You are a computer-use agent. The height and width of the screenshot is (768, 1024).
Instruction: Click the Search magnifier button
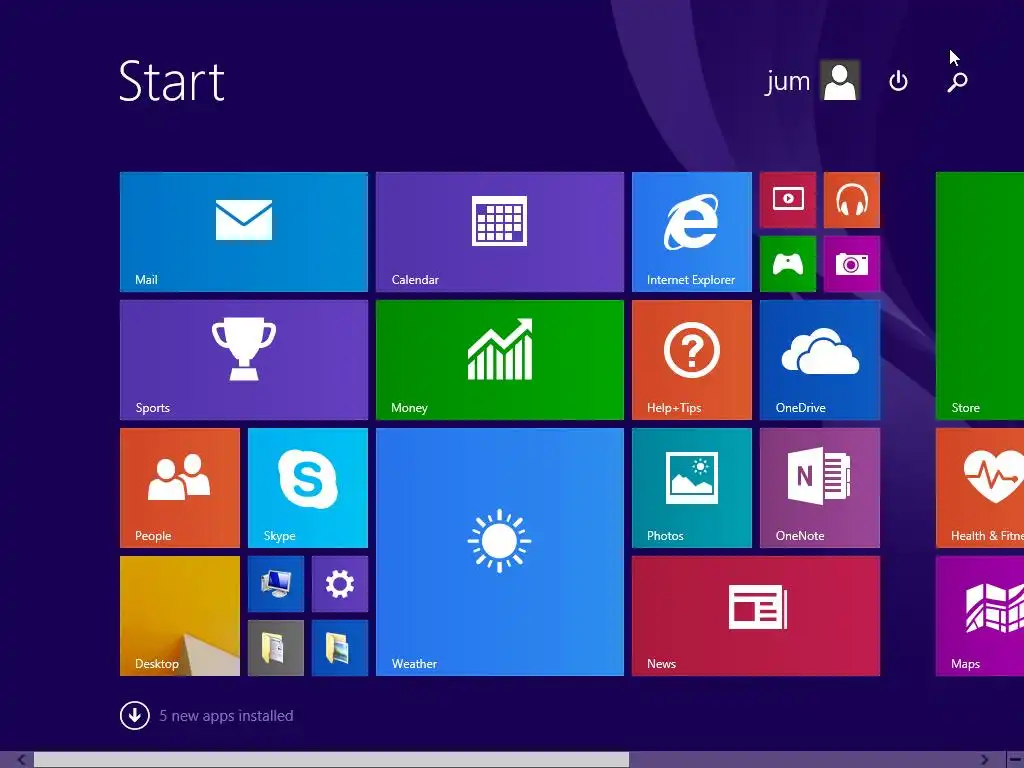coord(957,82)
